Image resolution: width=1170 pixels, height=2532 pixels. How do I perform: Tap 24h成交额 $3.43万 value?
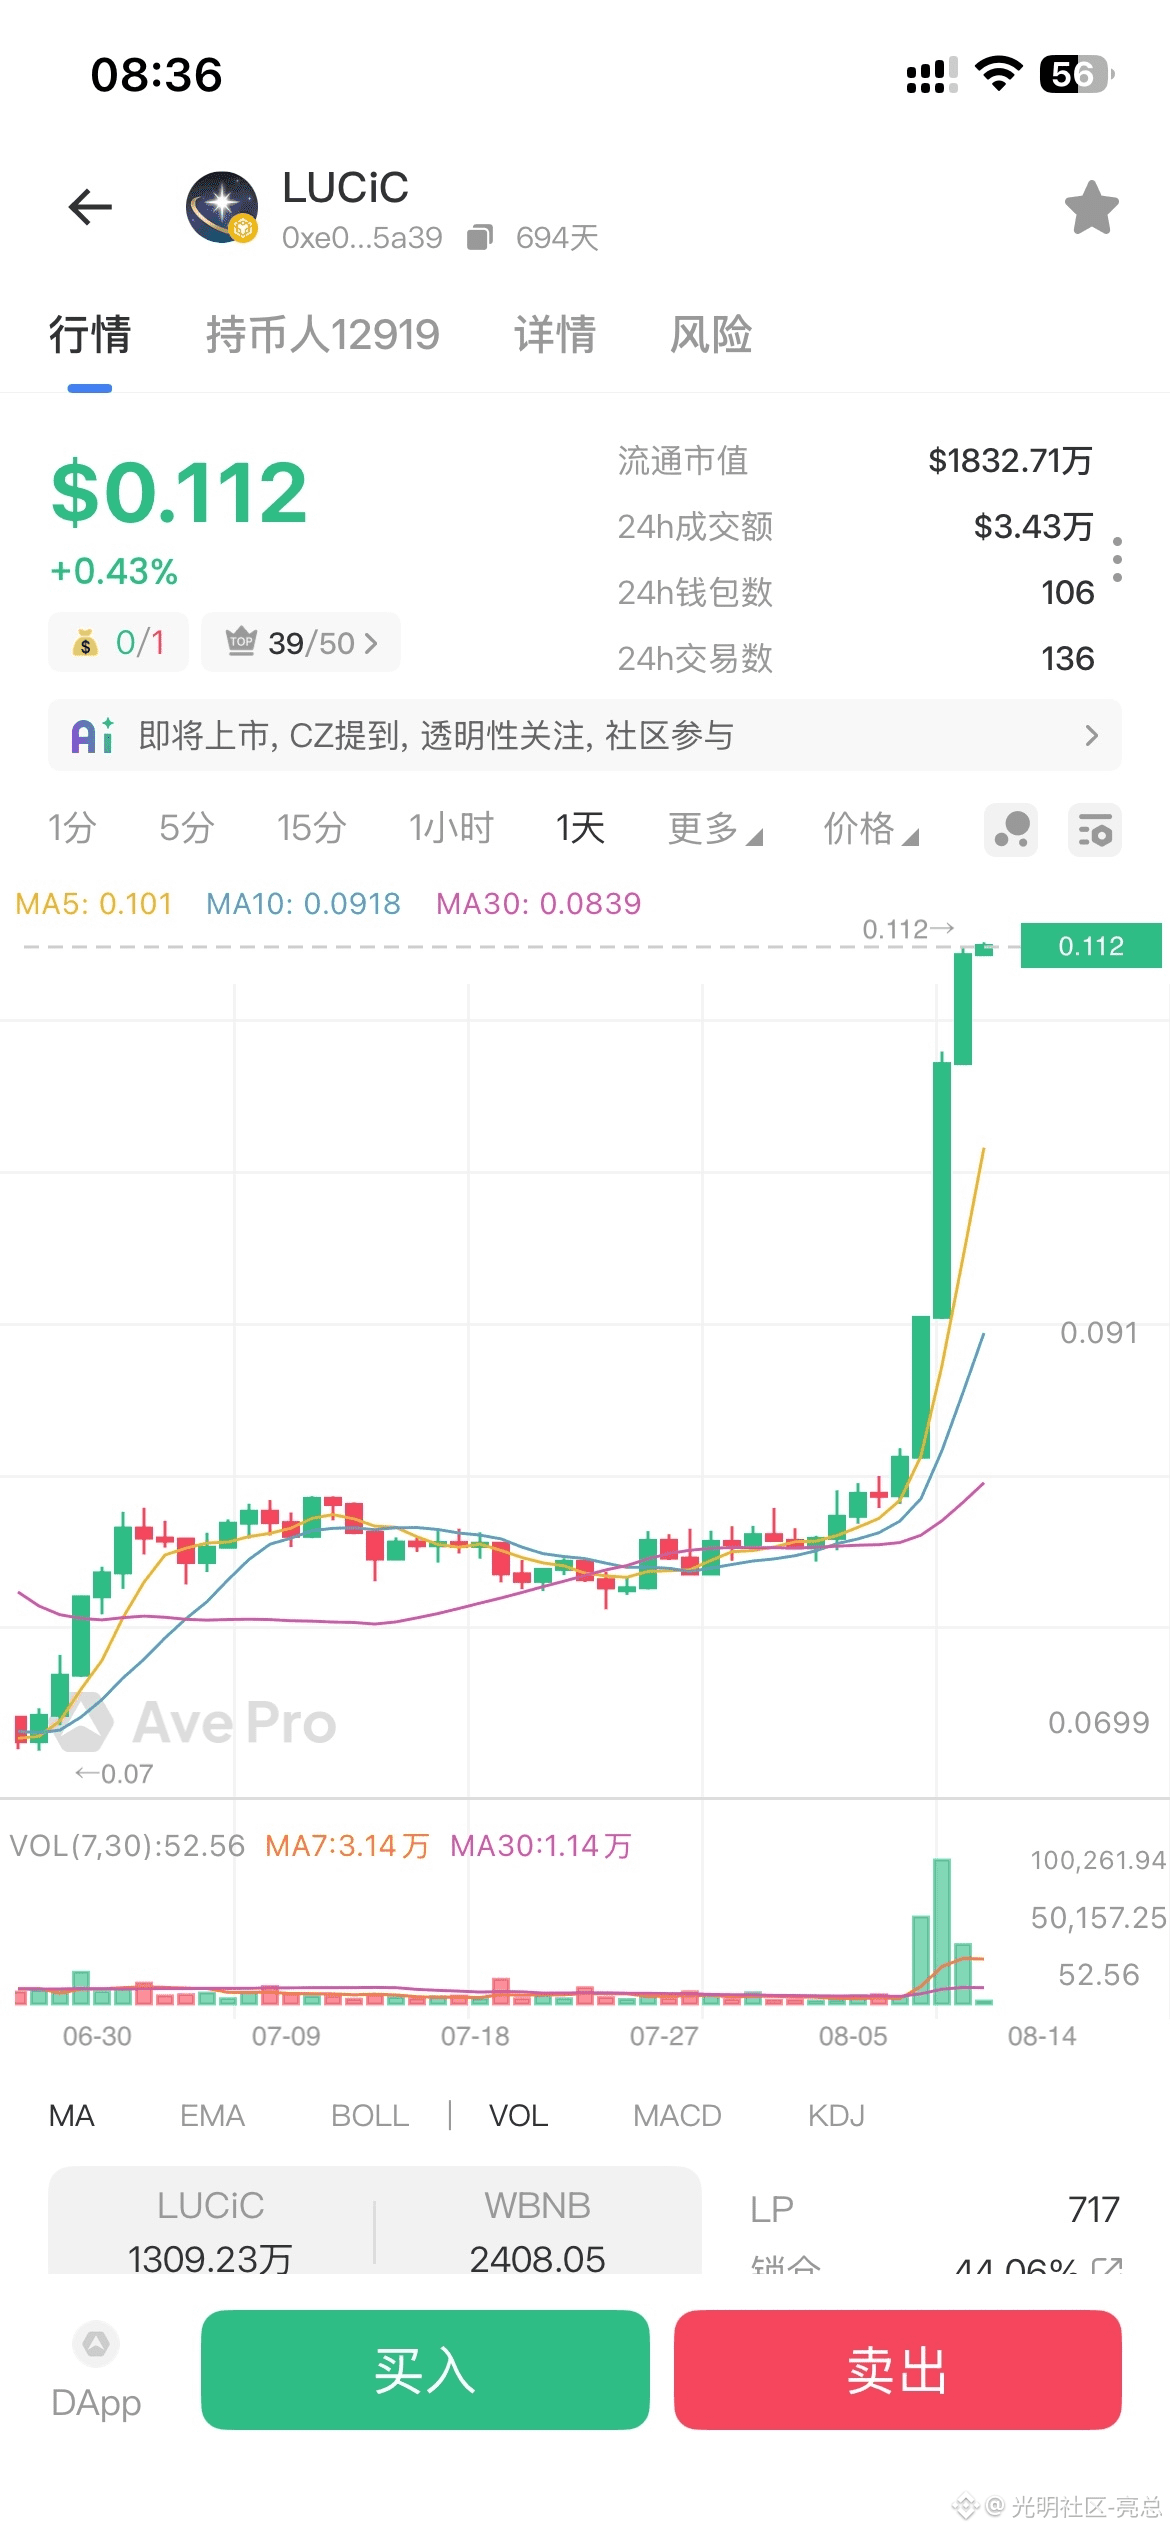(1034, 526)
